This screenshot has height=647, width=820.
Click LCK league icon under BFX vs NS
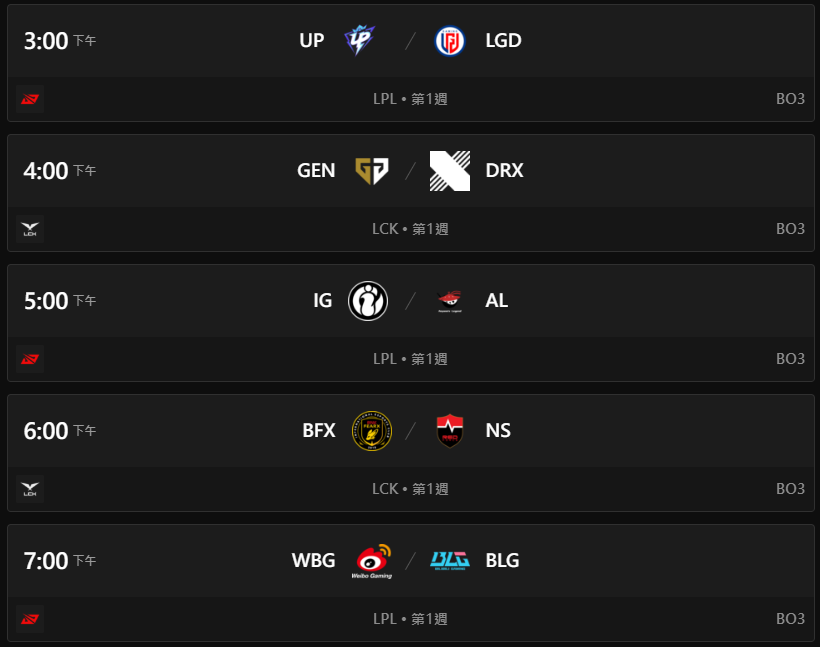pyautogui.click(x=30, y=489)
